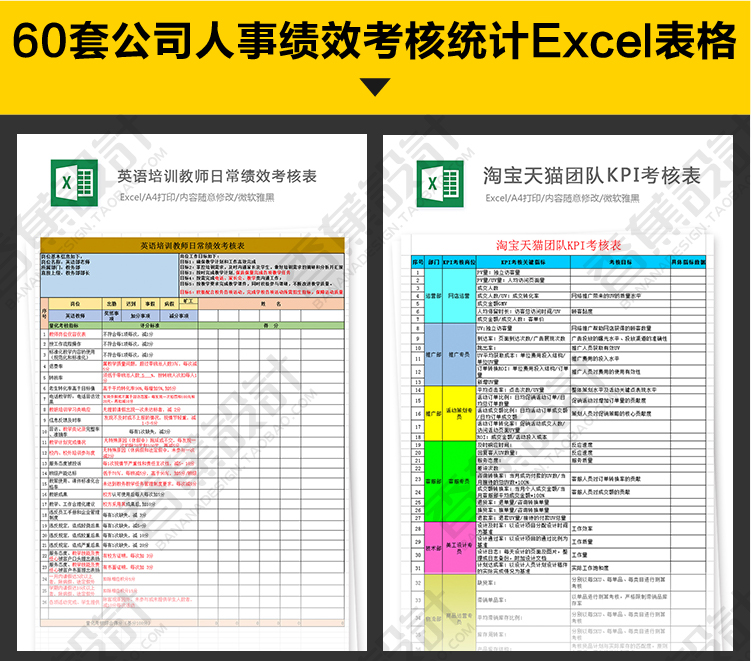This screenshot has height=661, width=751.
Task: Click the black downward triangle under the banner
Action: 375,87
